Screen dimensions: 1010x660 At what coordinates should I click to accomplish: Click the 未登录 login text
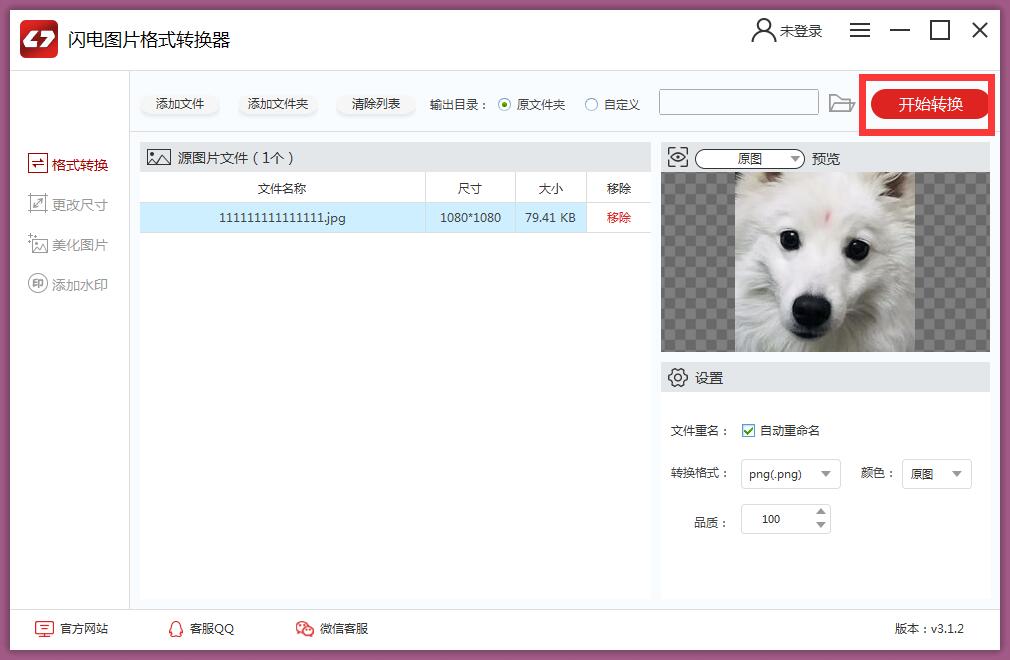point(801,31)
